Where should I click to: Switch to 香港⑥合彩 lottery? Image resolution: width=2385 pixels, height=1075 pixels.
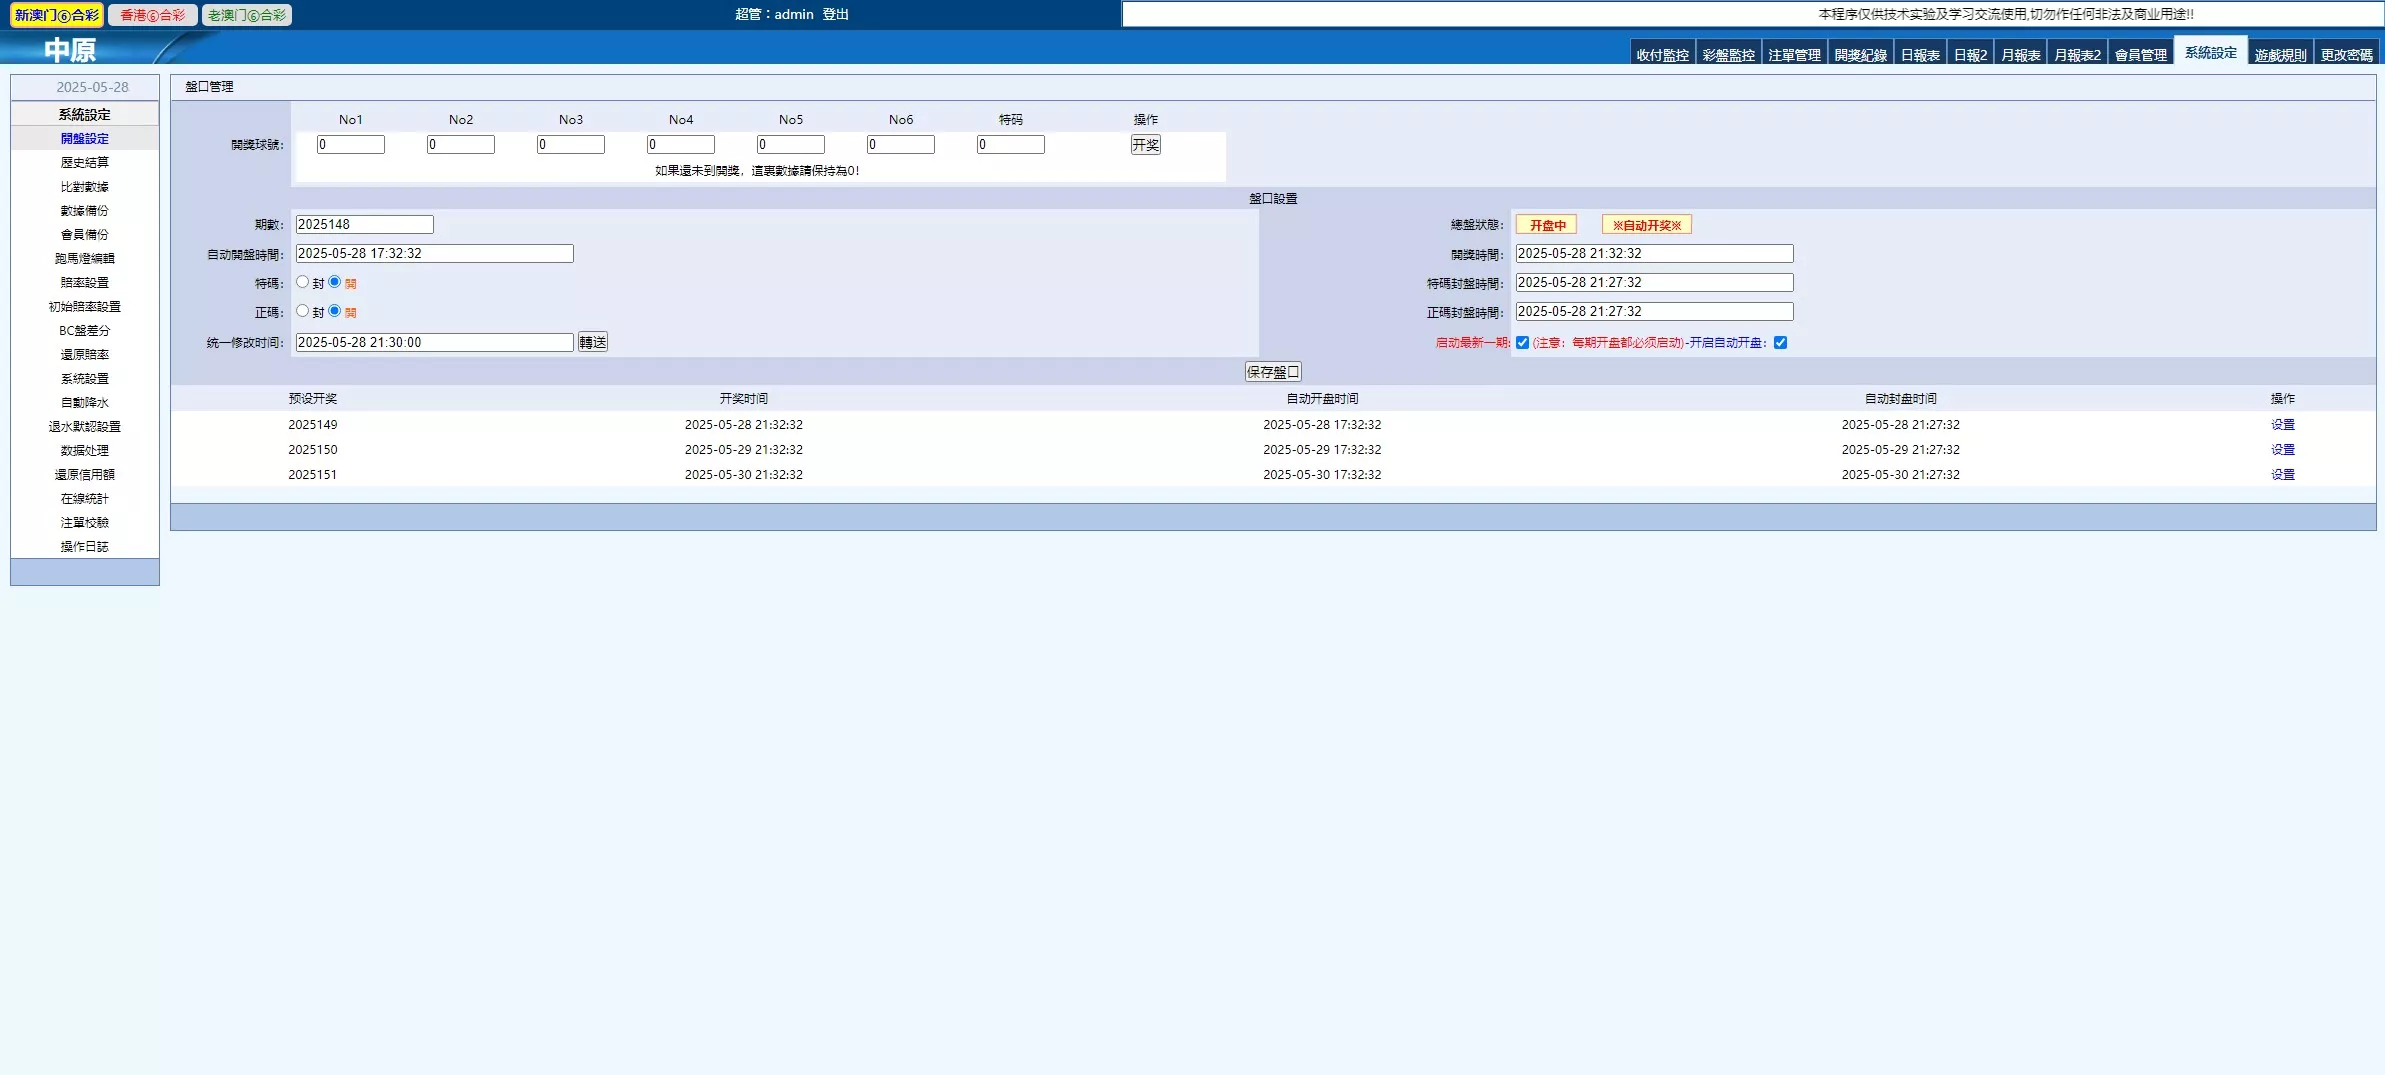tap(152, 15)
